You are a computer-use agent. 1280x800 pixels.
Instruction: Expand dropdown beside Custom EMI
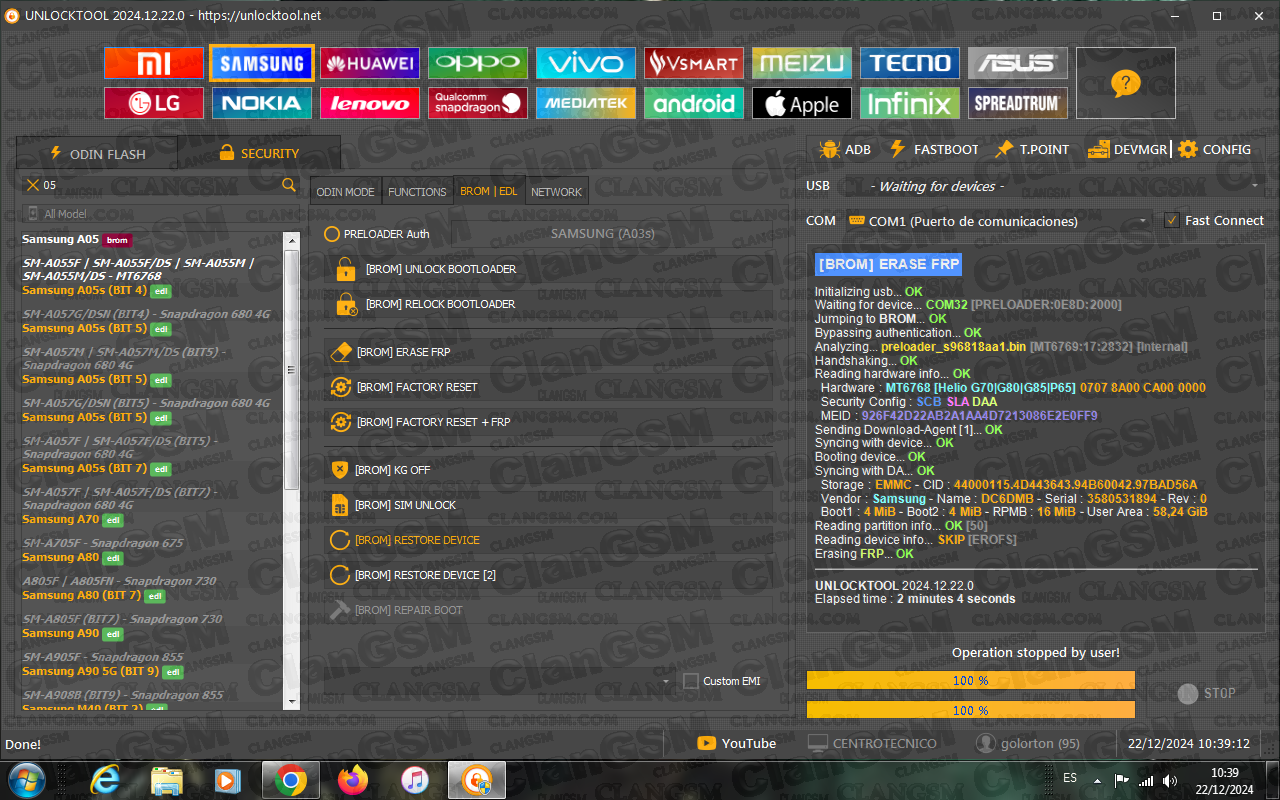coord(666,682)
